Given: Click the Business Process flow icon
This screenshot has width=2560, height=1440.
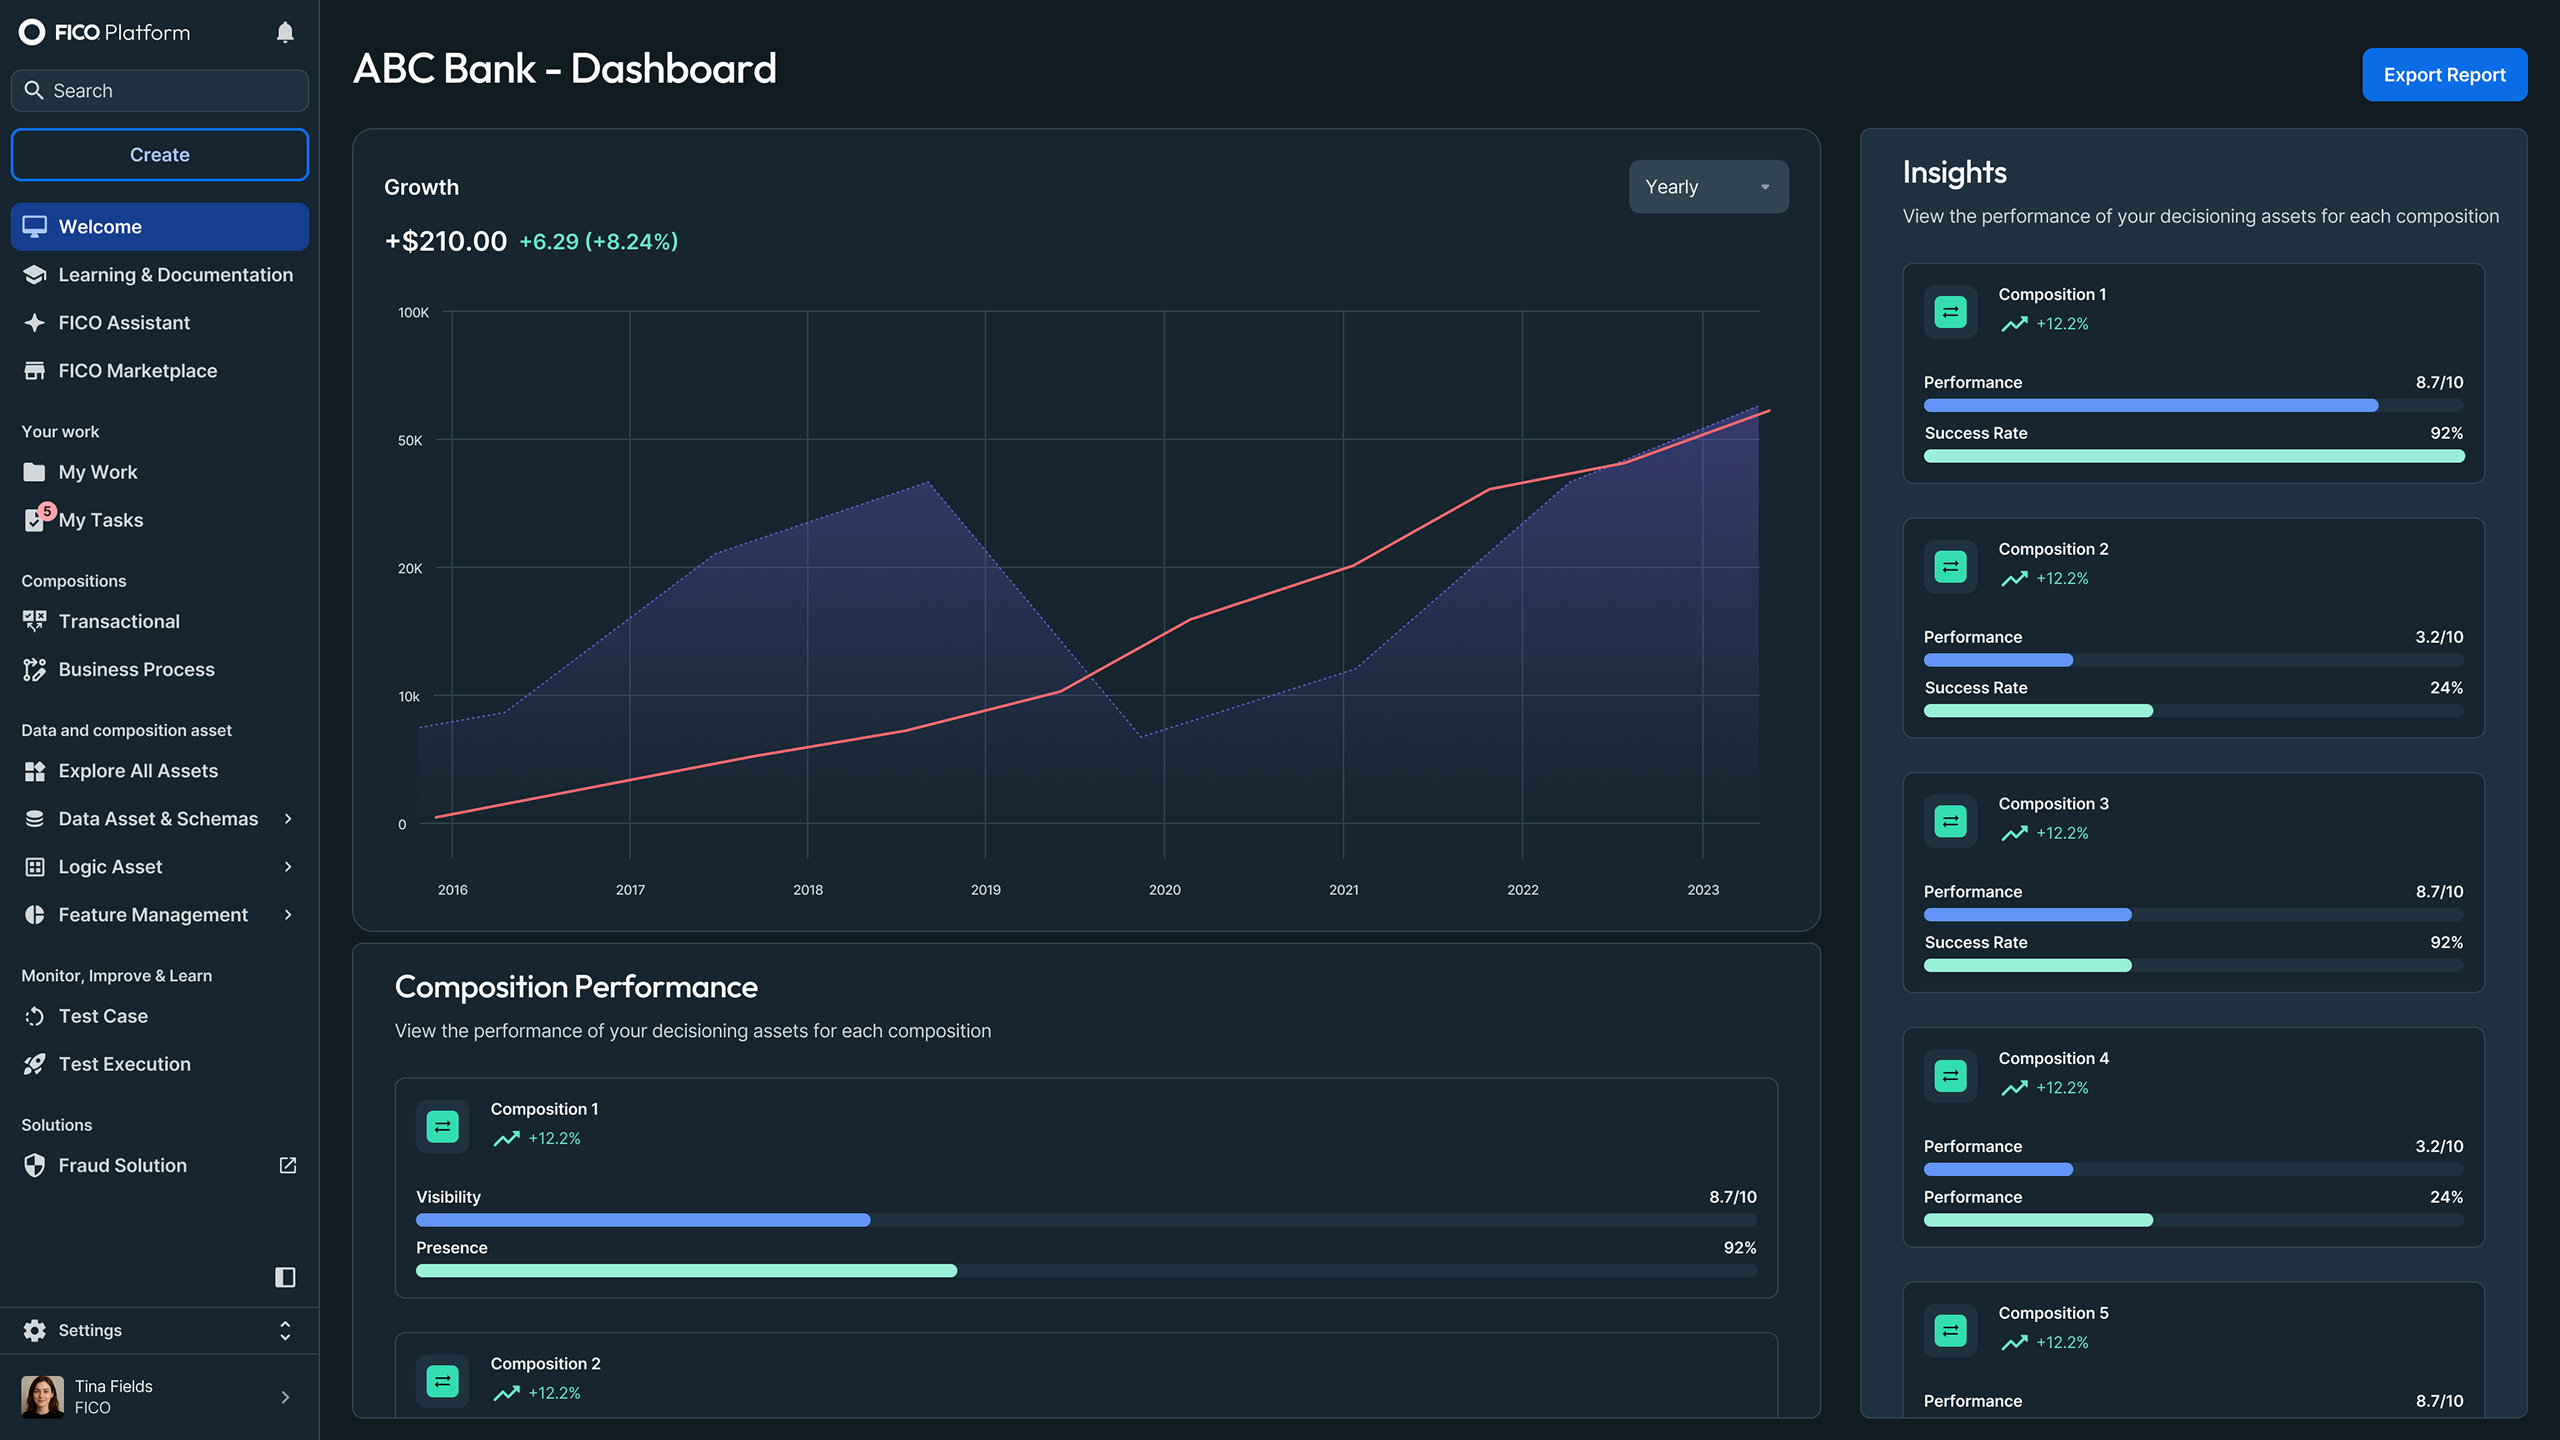Looking at the screenshot, I should click(x=34, y=670).
